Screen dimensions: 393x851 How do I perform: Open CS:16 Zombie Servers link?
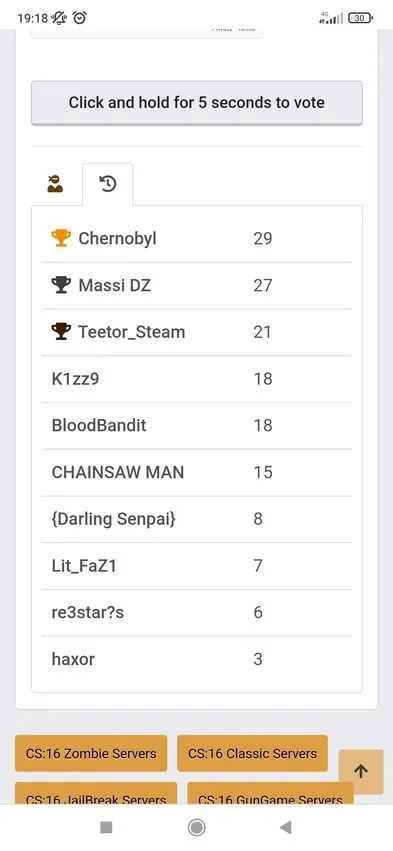point(91,753)
